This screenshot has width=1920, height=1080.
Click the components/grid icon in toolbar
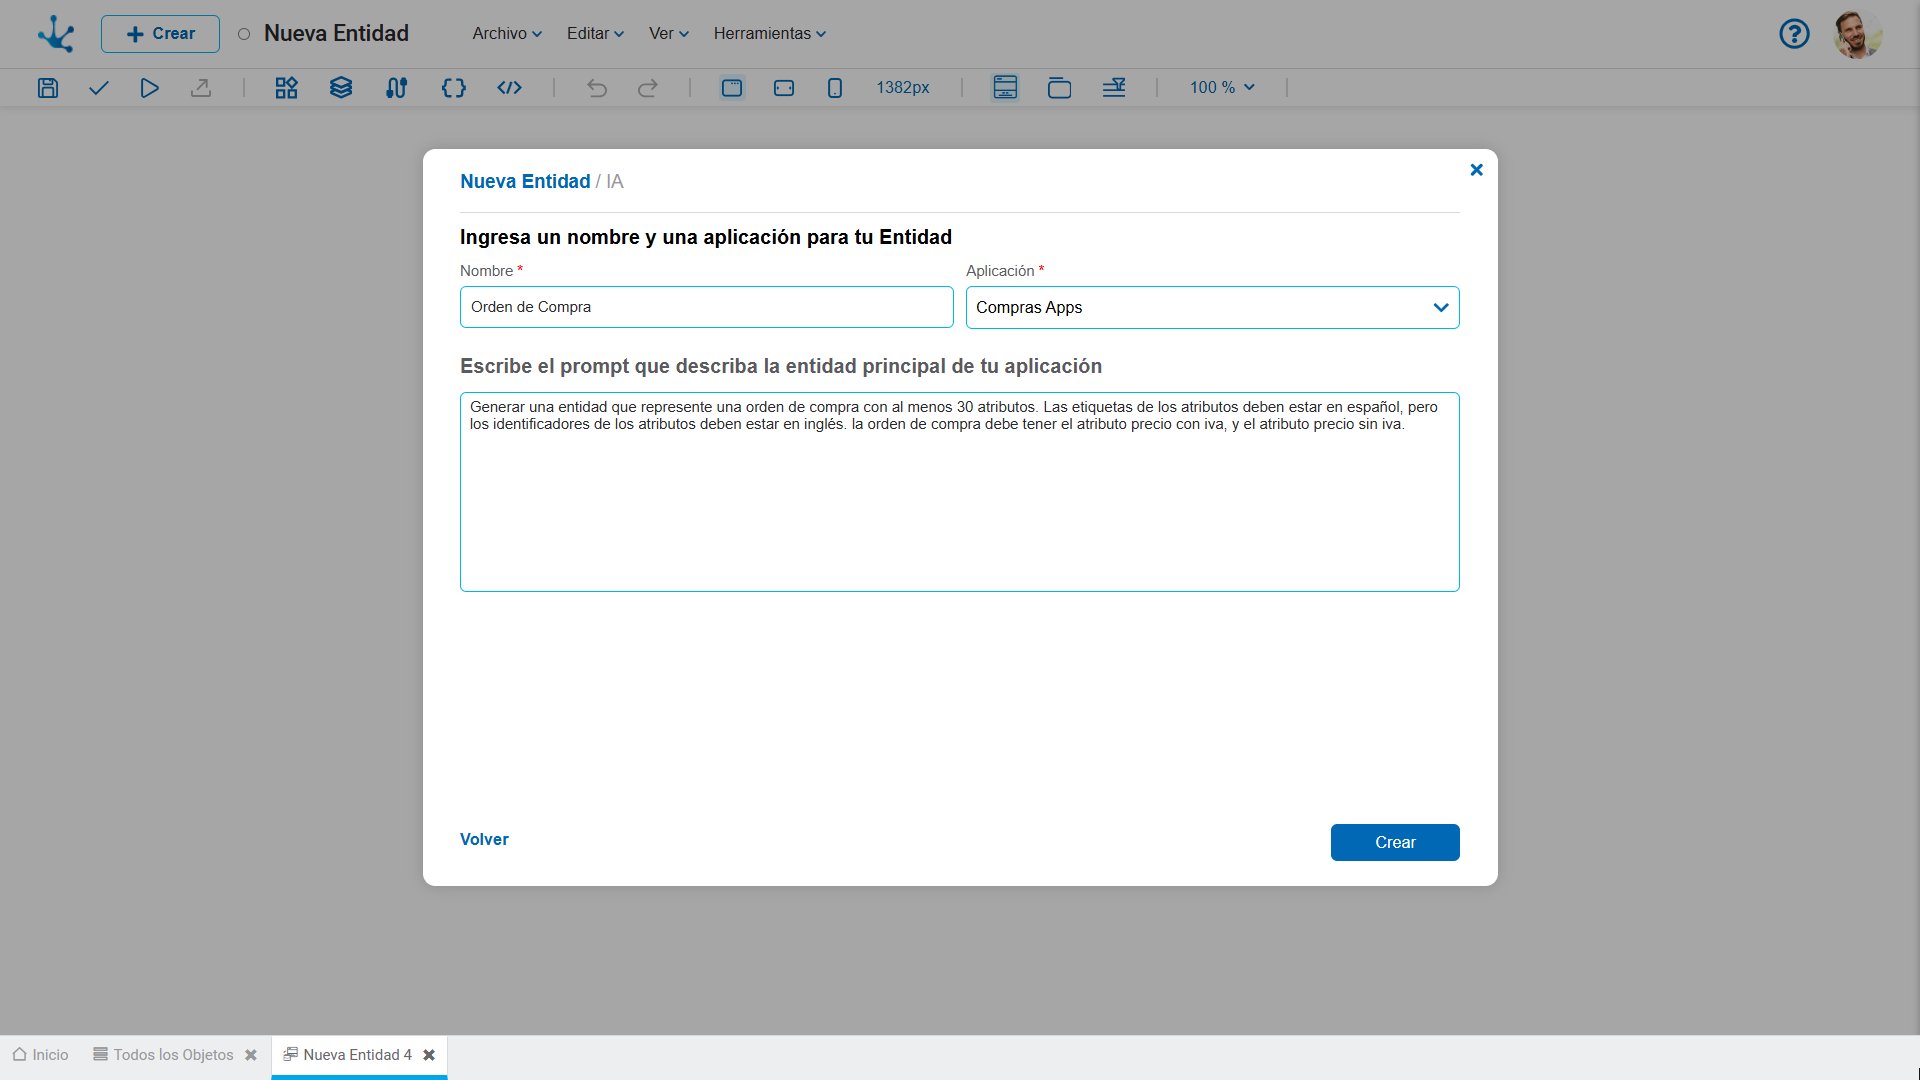[285, 87]
